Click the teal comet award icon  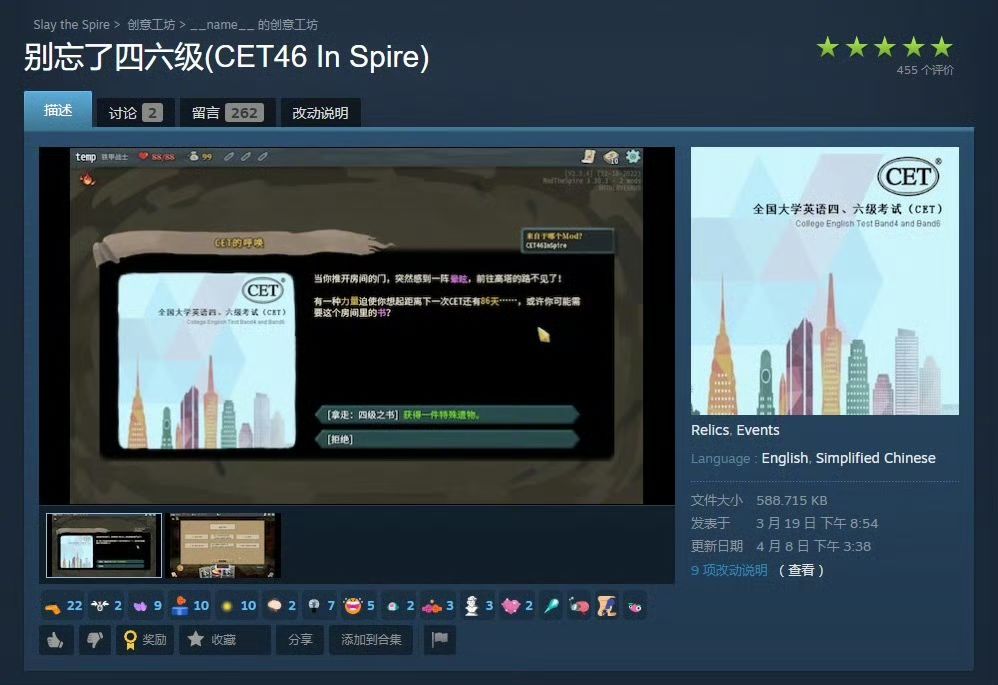(x=551, y=606)
